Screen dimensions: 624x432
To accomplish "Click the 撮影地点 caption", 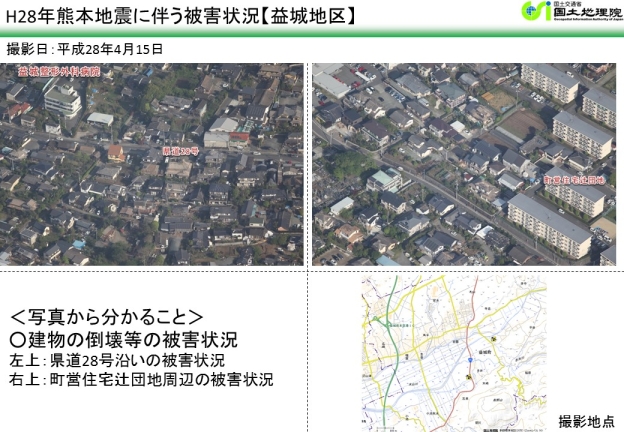I will point(587,422).
